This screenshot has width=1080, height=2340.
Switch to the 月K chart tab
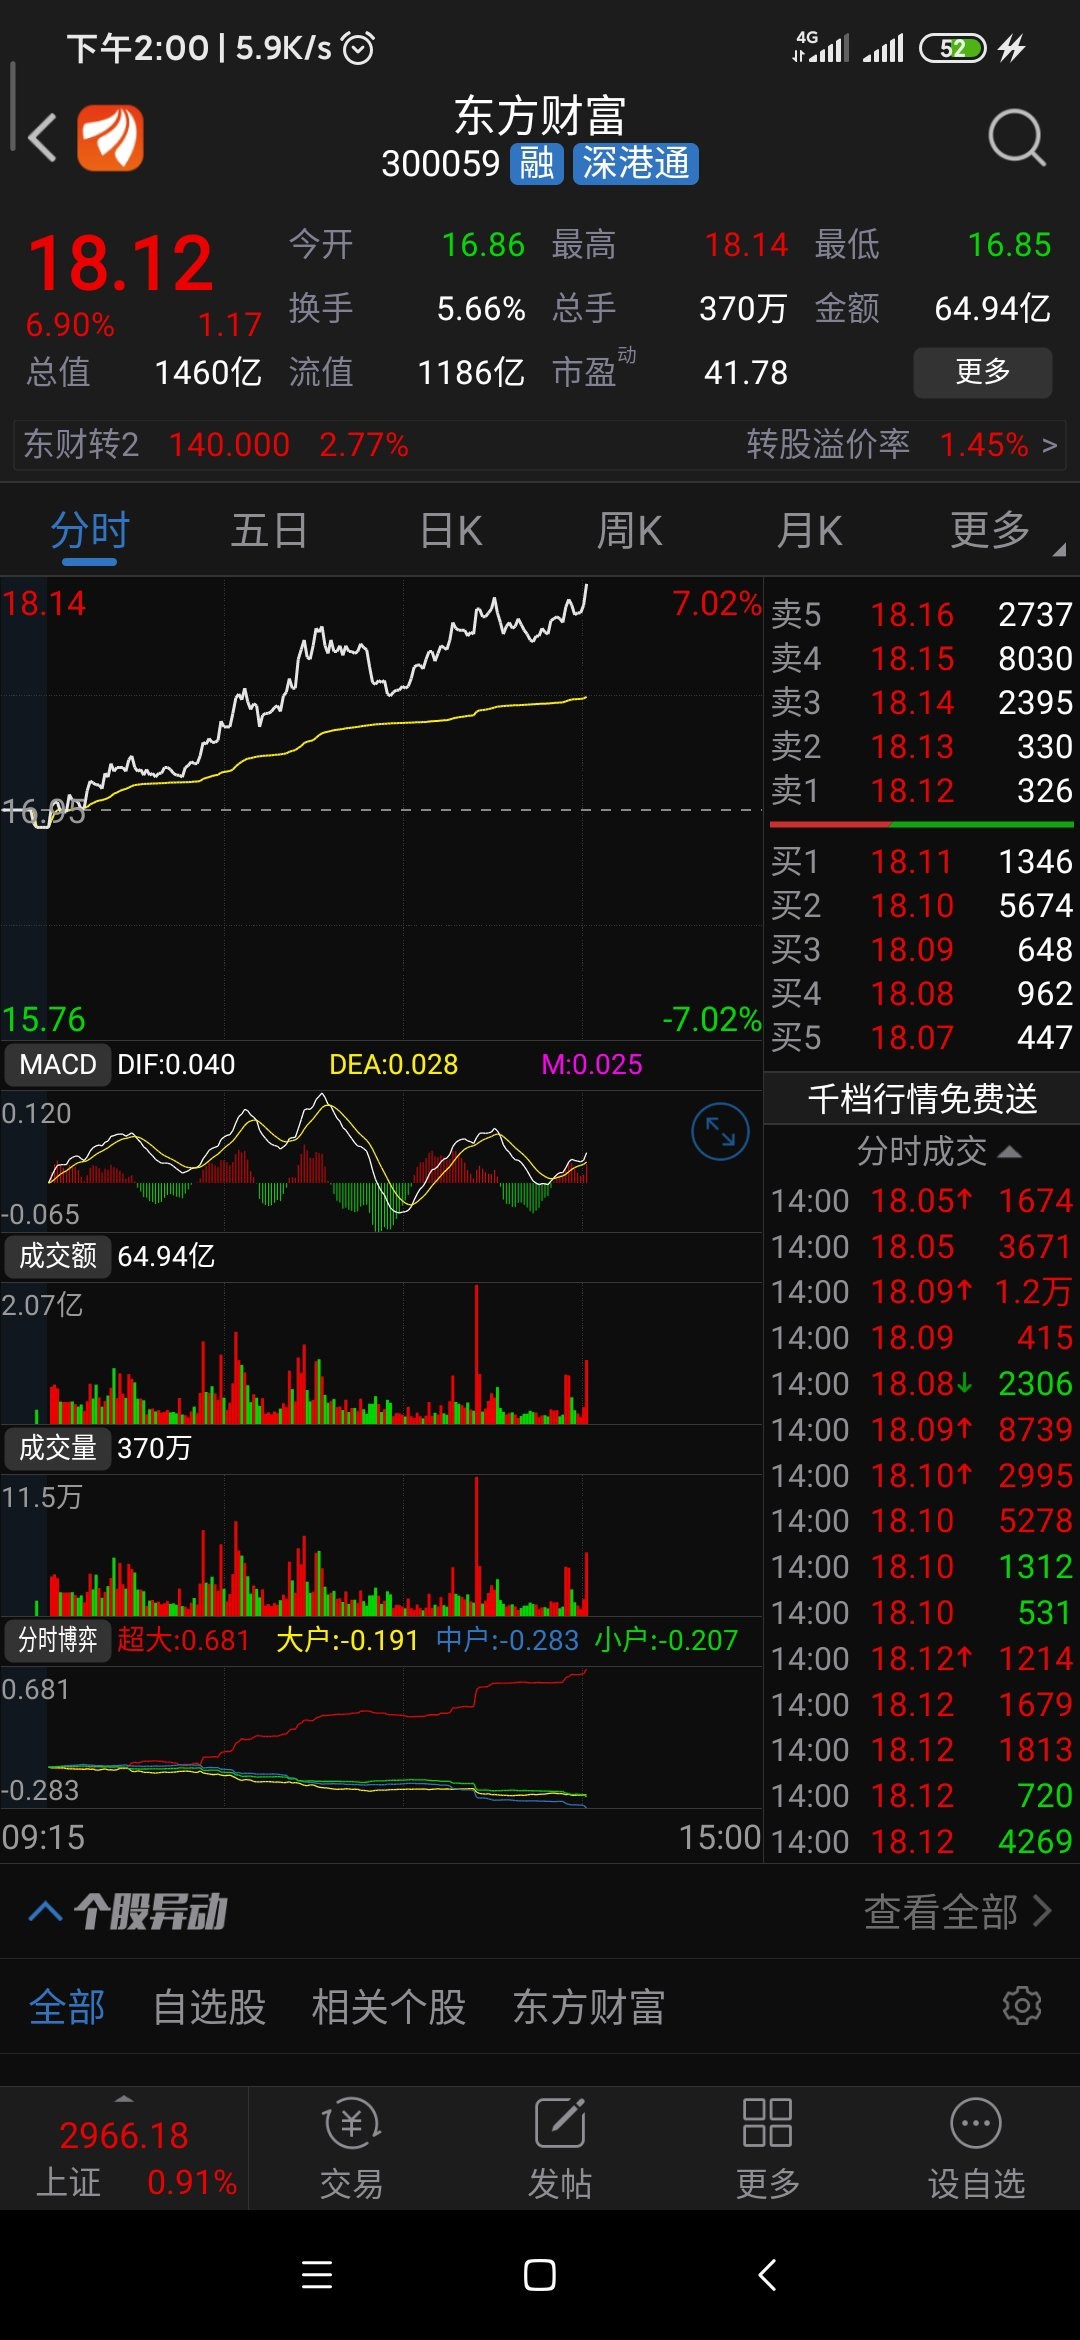(810, 531)
